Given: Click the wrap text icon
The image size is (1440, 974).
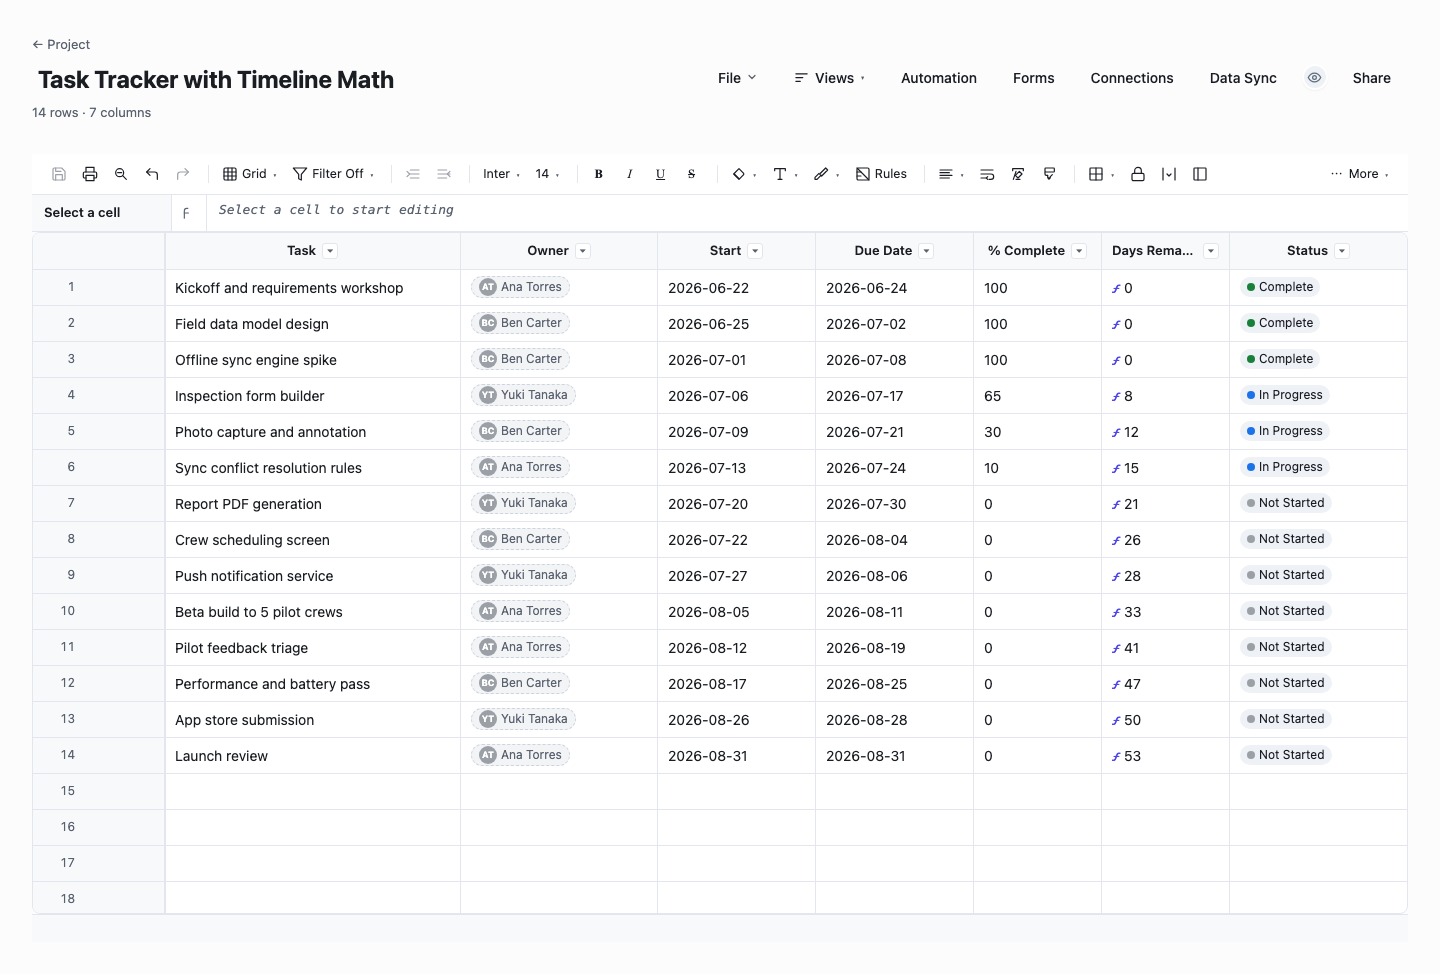Looking at the screenshot, I should [x=987, y=174].
